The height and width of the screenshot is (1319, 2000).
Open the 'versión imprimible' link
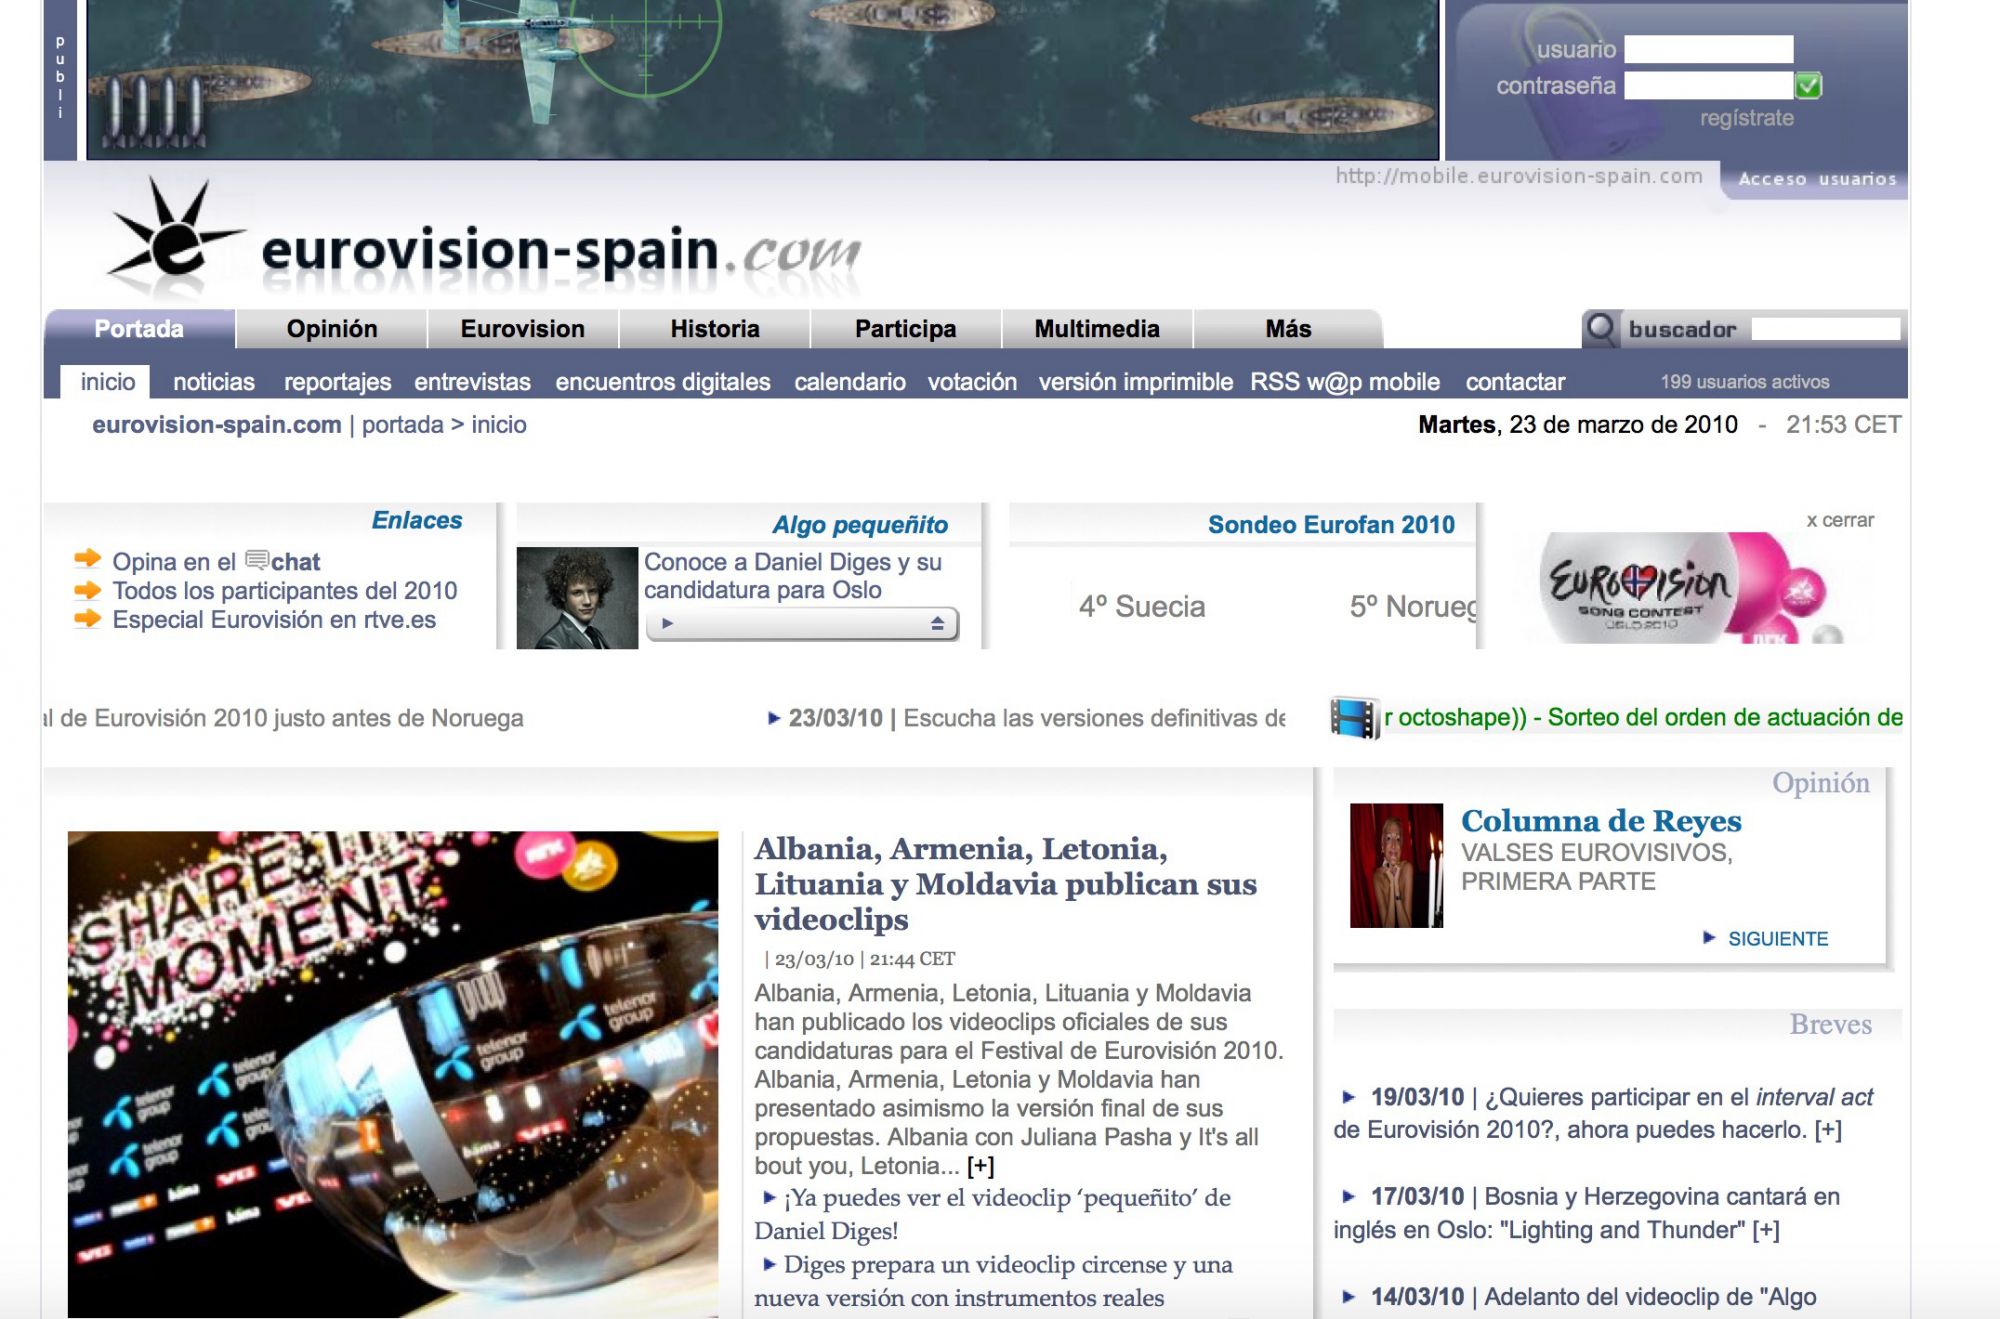click(x=1136, y=382)
